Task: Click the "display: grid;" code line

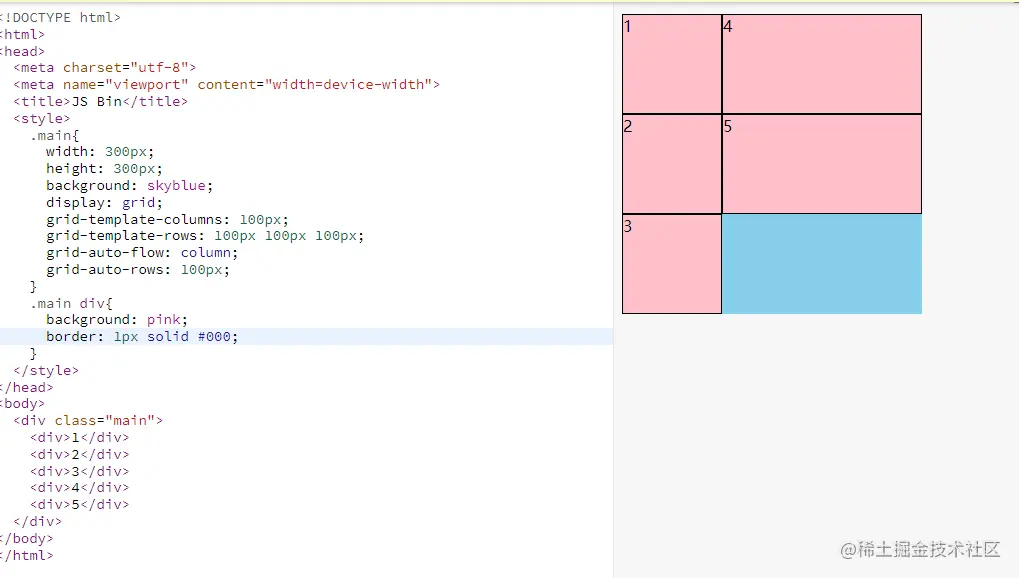Action: click(104, 202)
